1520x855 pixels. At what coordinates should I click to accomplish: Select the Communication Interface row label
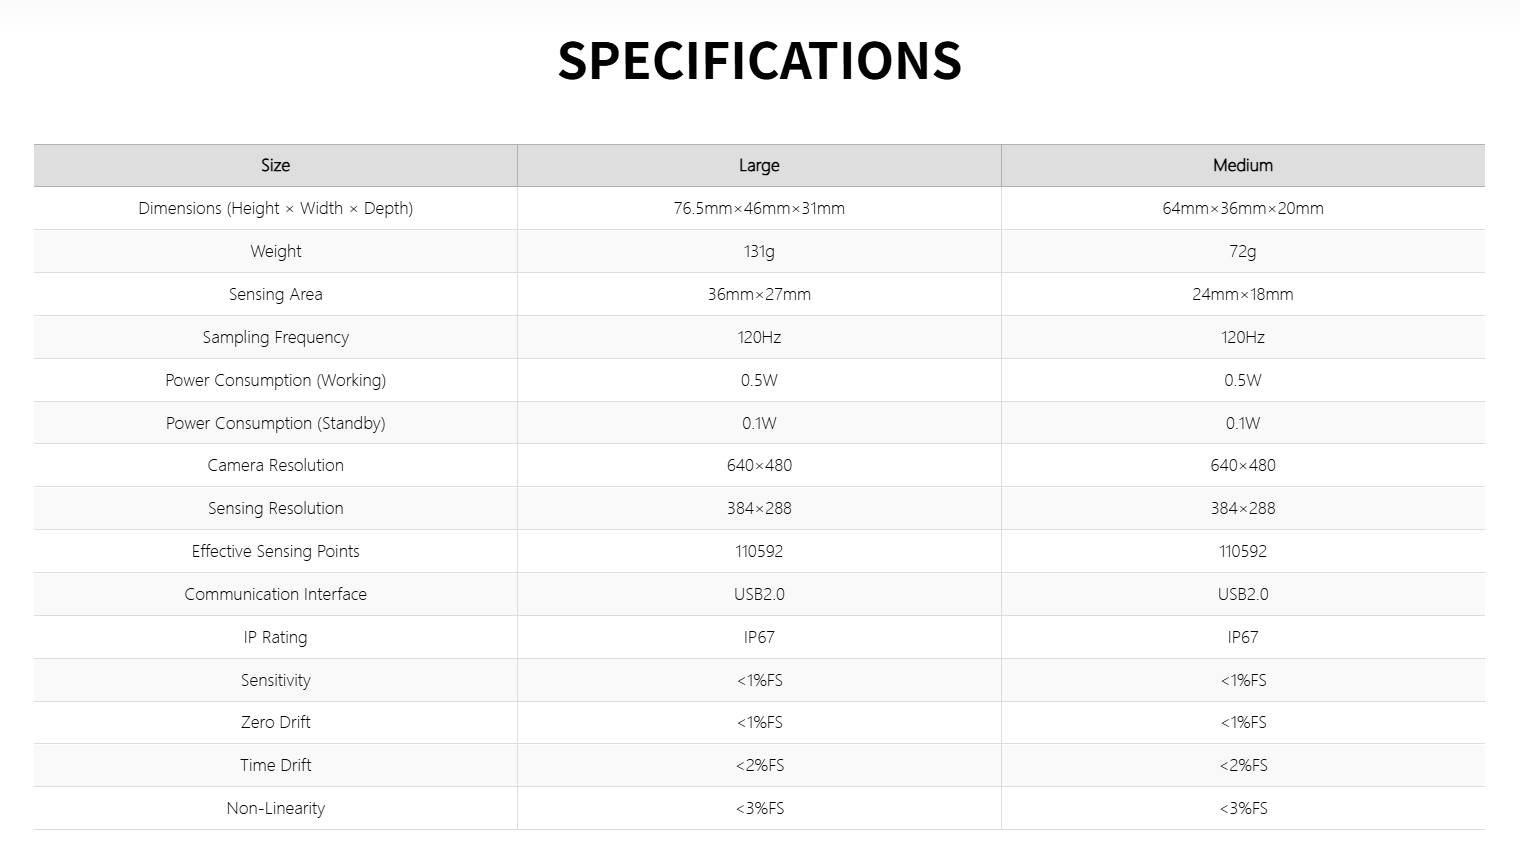(275, 594)
